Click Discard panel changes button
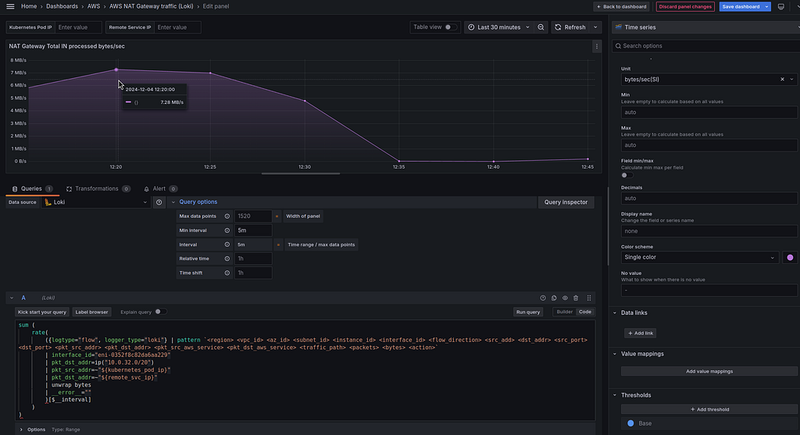800x435 pixels. coord(685,7)
